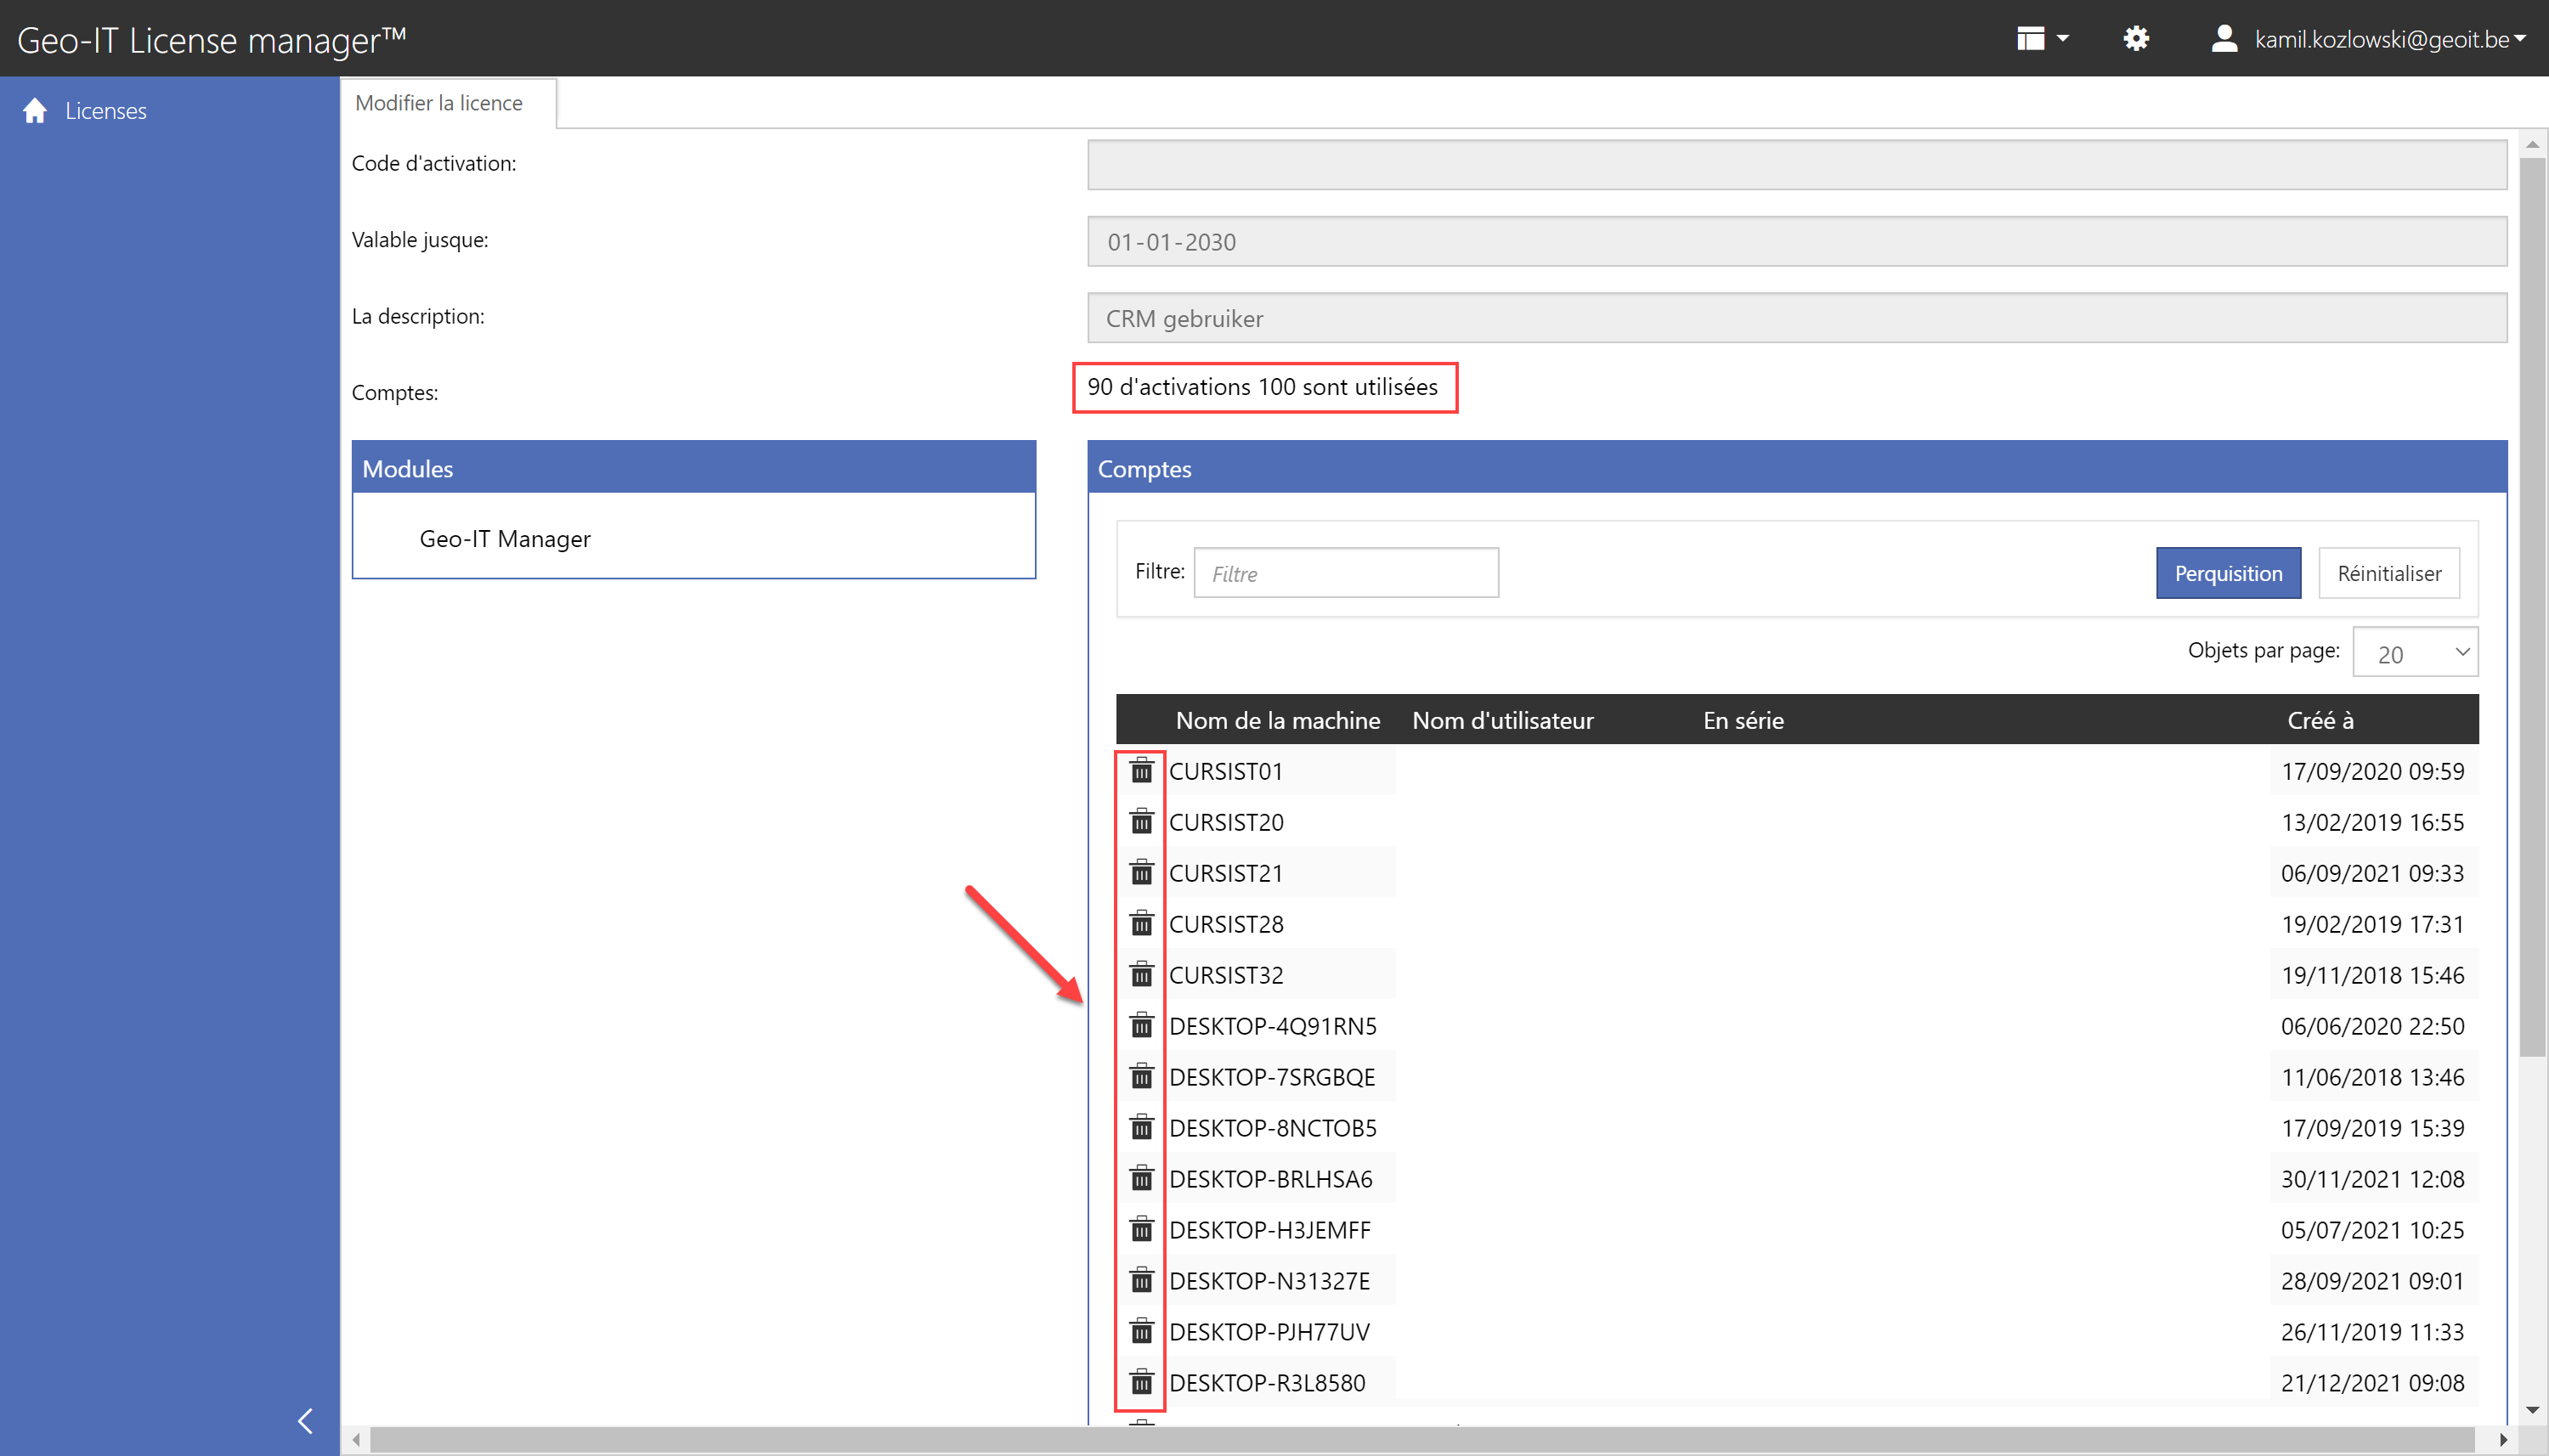Trash the DESKTOP-R3L8580 entry
Viewport: 2549px width, 1456px height.
point(1141,1383)
